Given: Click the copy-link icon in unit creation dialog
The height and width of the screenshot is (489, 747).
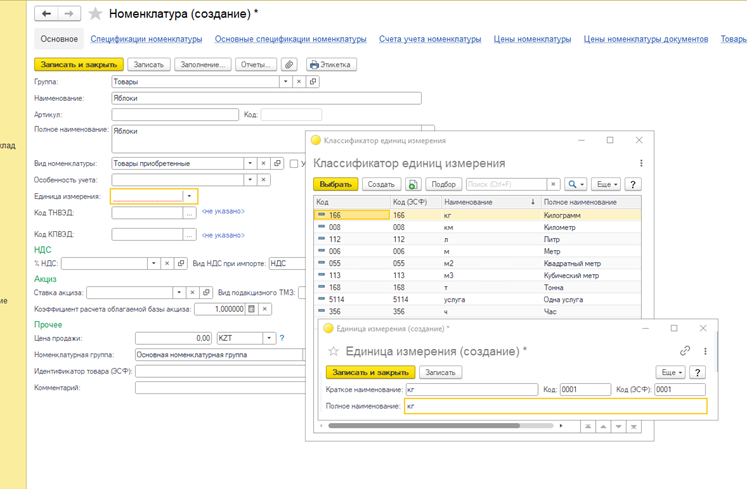Looking at the screenshot, I should click(685, 351).
